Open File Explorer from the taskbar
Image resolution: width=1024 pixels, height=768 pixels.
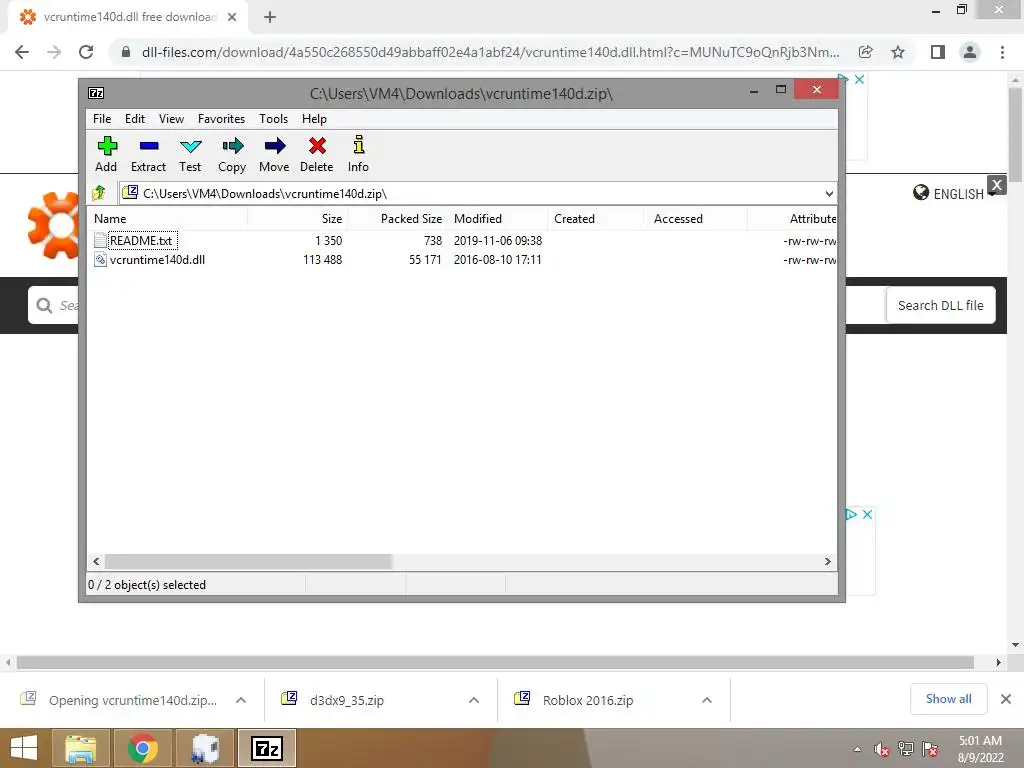80,748
